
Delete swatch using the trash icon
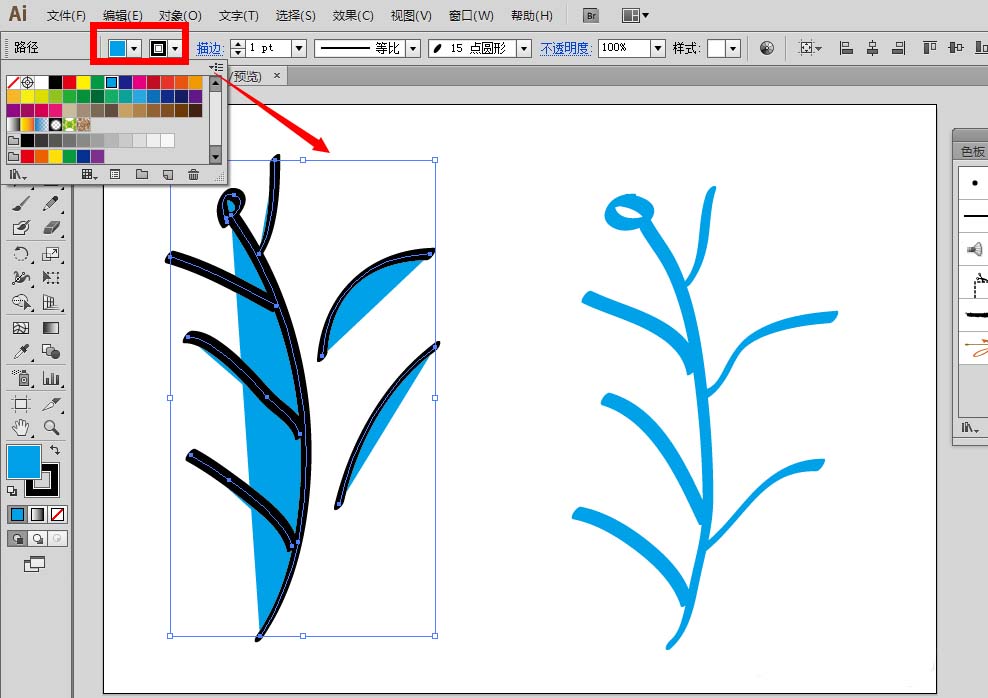click(x=193, y=174)
